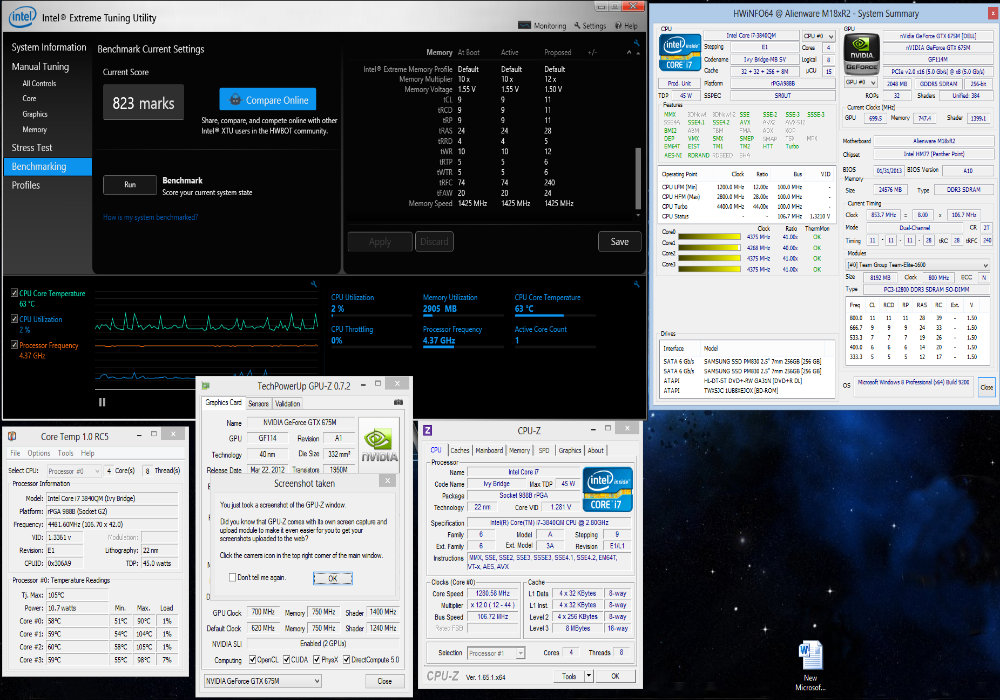This screenshot has width=1000, height=700.
Task: Click NVIDIA GeForce logo in HWiNFO64
Action: tap(862, 54)
